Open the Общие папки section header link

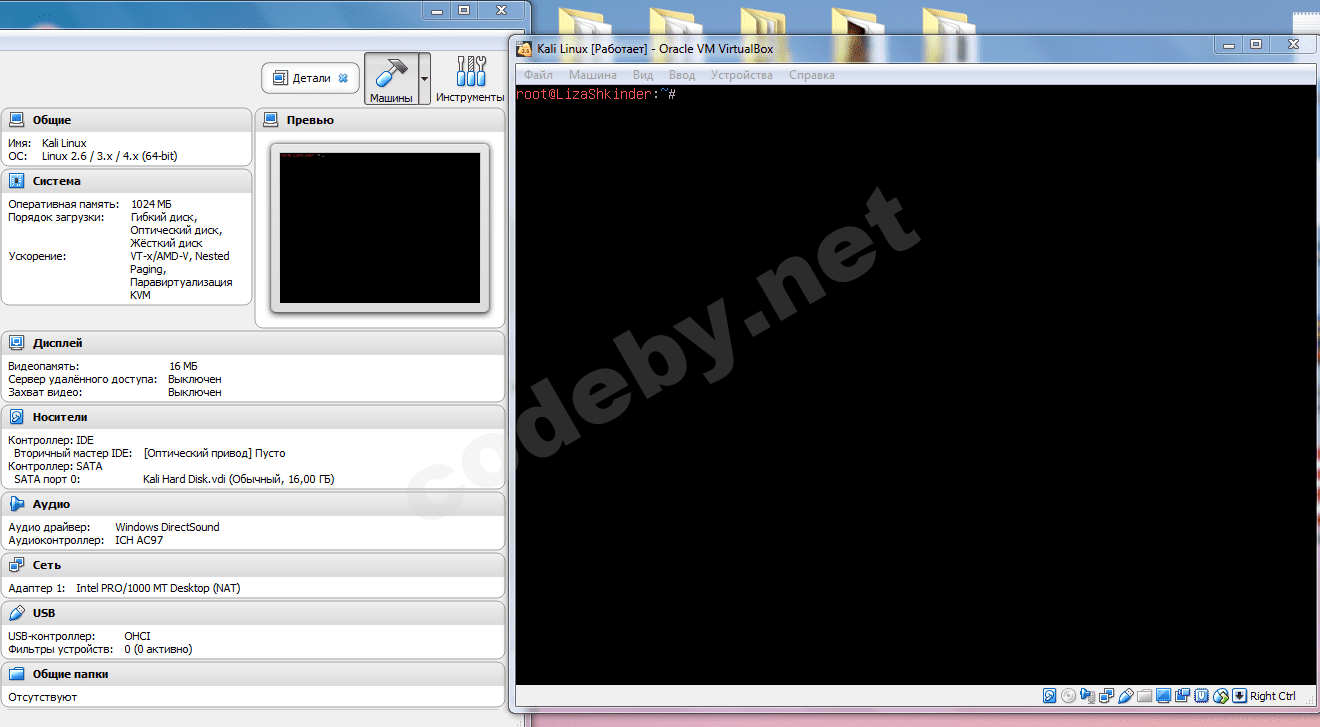point(70,674)
